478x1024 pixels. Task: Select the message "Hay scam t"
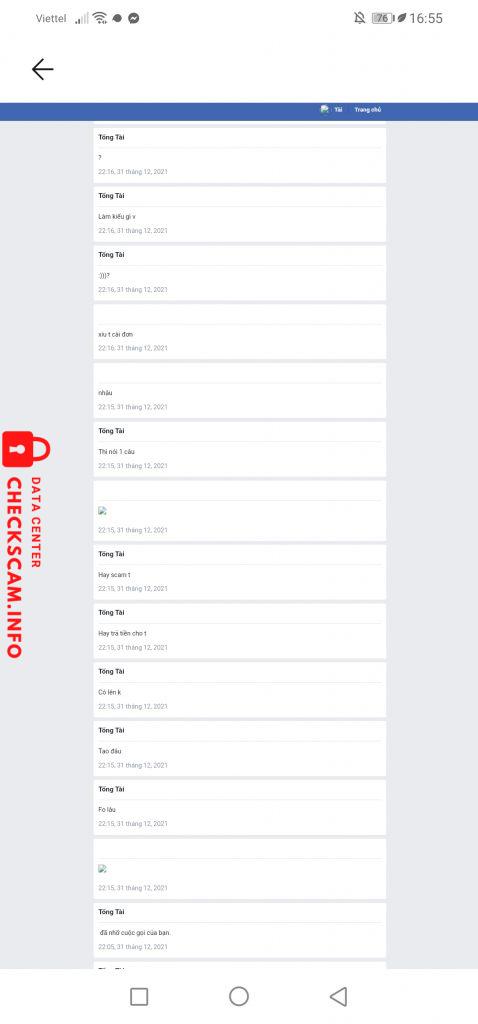114,575
